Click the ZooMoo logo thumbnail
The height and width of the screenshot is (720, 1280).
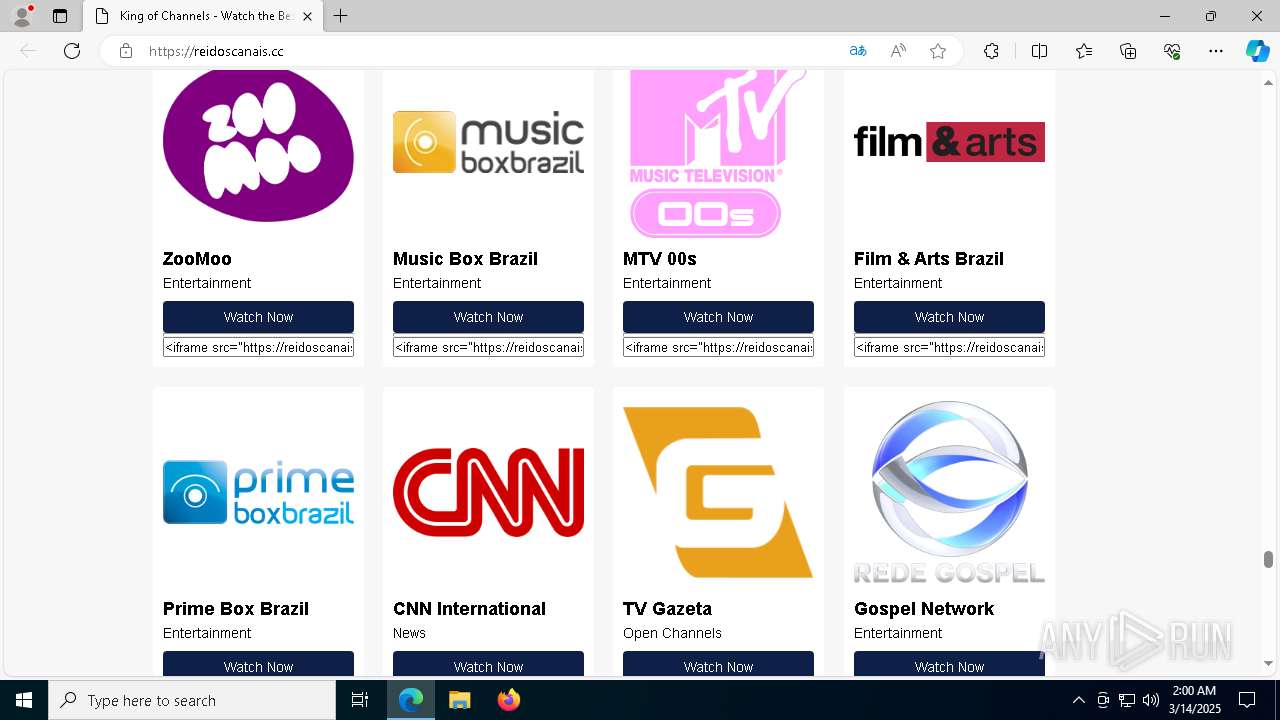(258, 146)
